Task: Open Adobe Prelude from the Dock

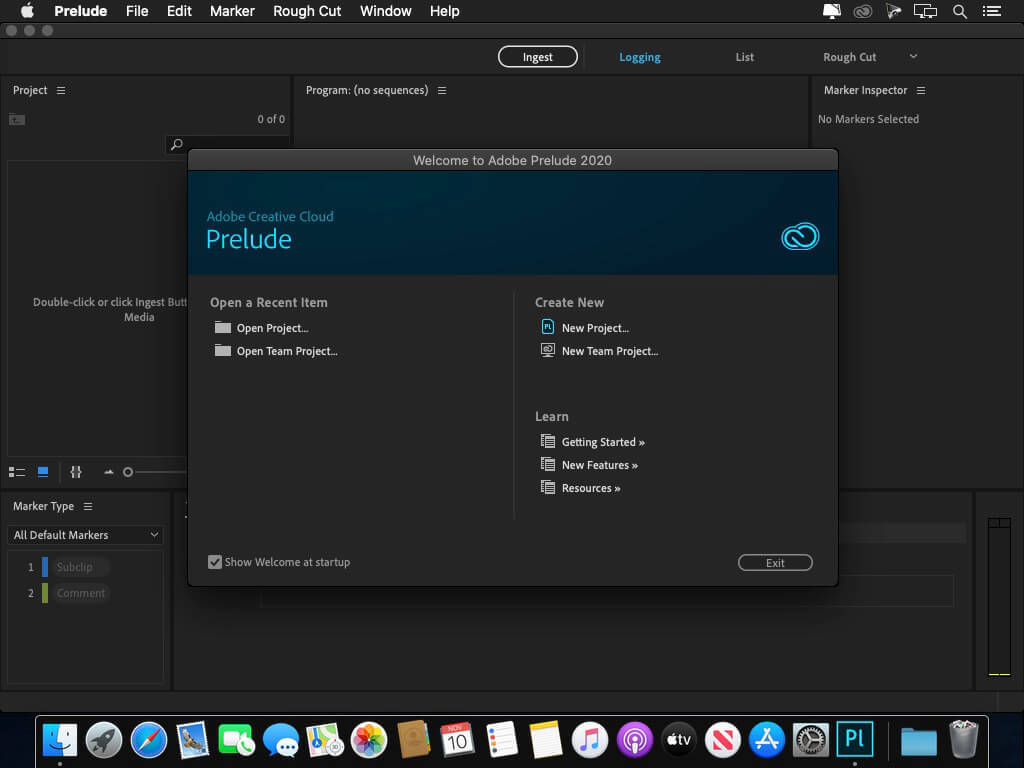Action: point(855,740)
